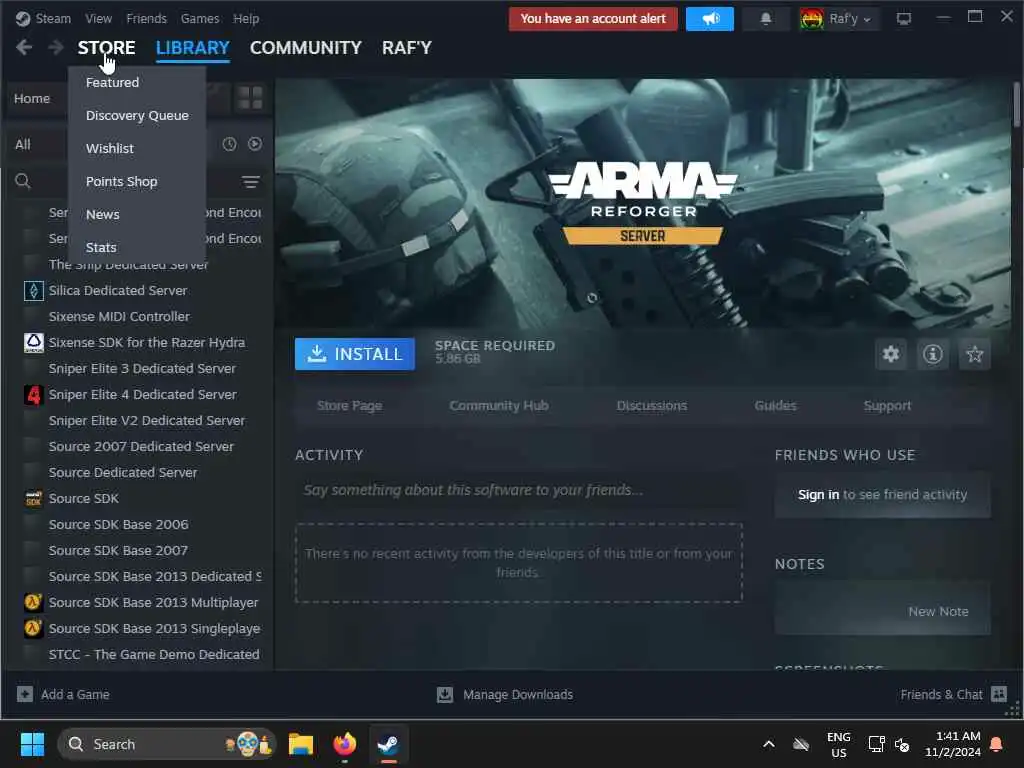Click the Manage Downloads icon
This screenshot has width=1024, height=768.
[x=445, y=694]
